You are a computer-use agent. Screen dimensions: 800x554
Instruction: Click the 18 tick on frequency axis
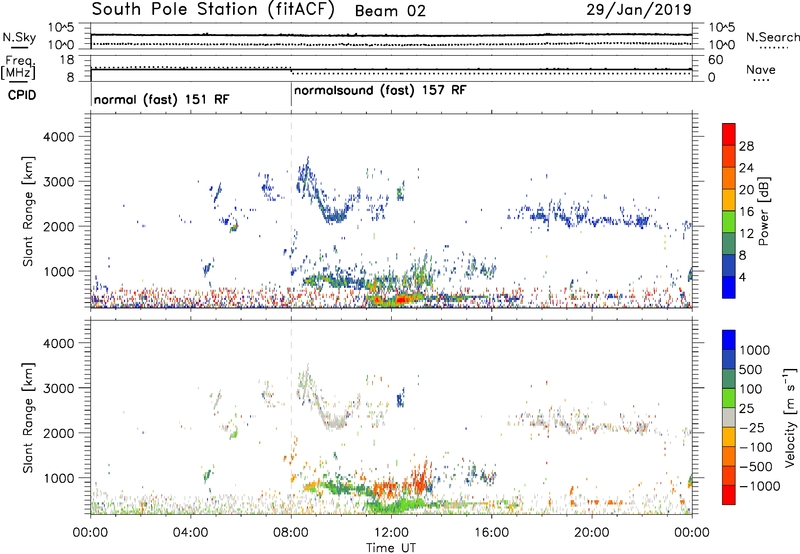(x=67, y=60)
